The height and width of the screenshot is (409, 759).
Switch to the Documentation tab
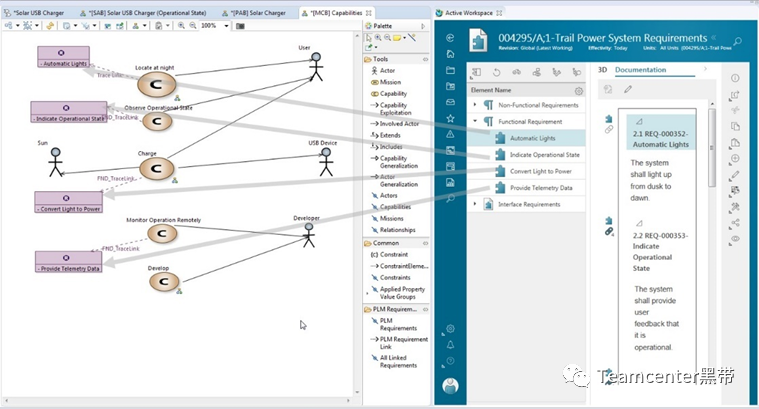click(x=640, y=70)
